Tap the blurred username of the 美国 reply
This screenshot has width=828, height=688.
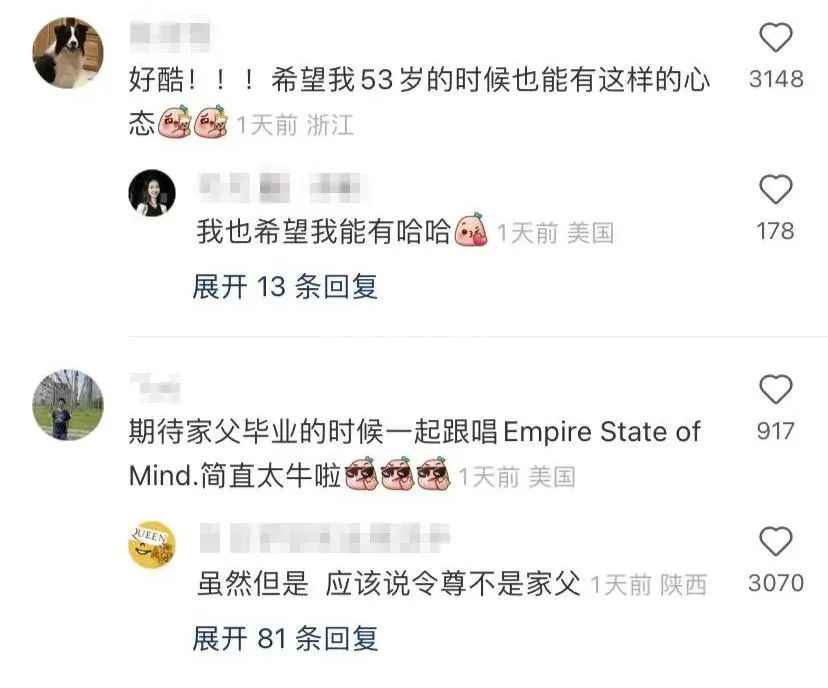(x=281, y=187)
